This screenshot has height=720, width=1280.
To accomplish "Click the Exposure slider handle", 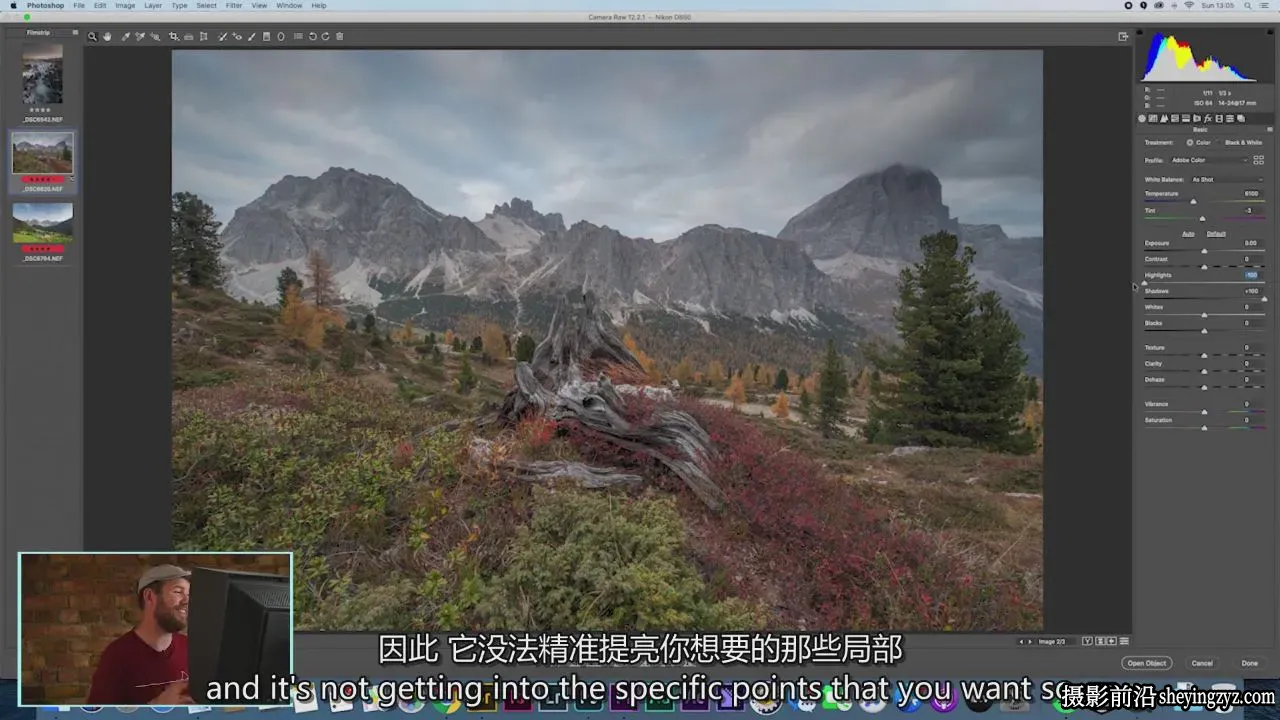I will point(1204,251).
